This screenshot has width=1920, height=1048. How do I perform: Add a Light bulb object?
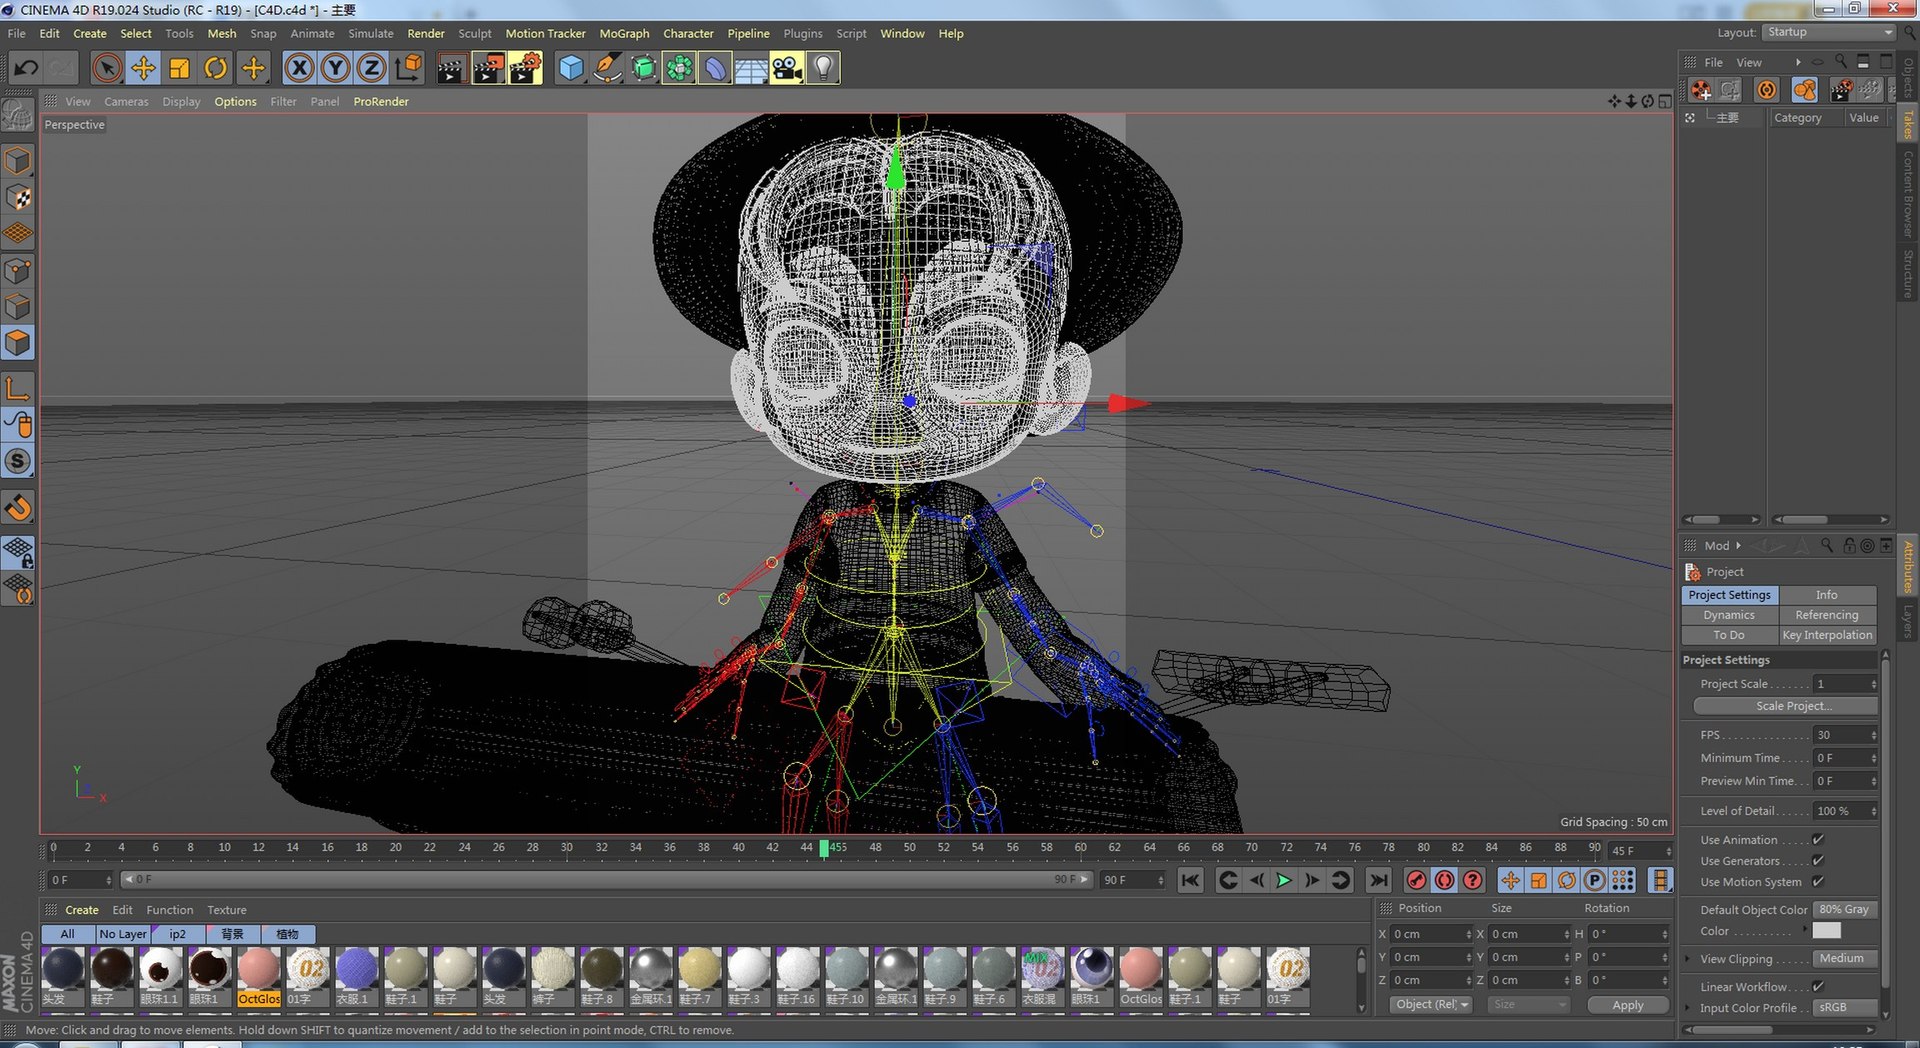point(823,68)
